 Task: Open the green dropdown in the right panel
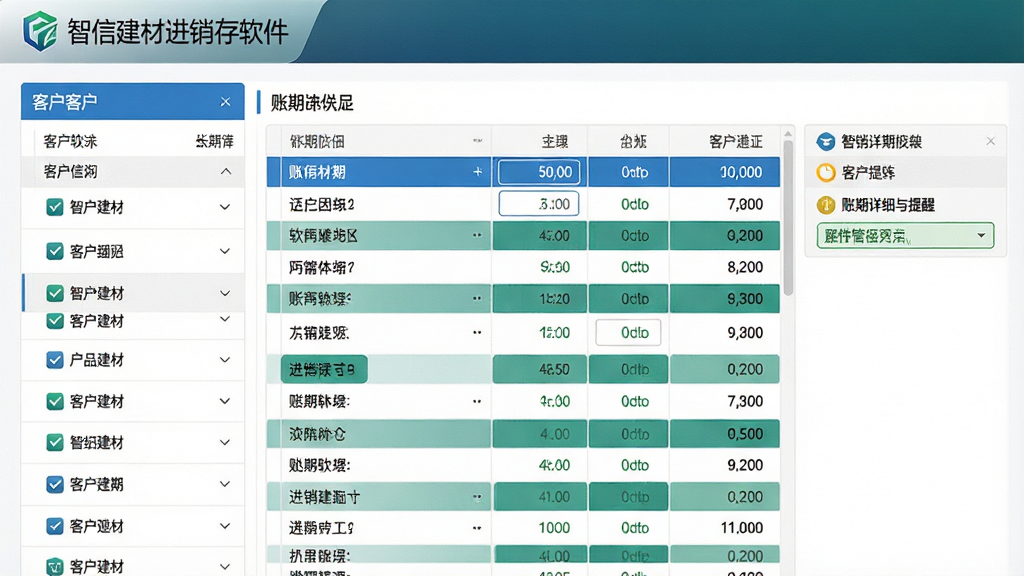click(x=905, y=236)
